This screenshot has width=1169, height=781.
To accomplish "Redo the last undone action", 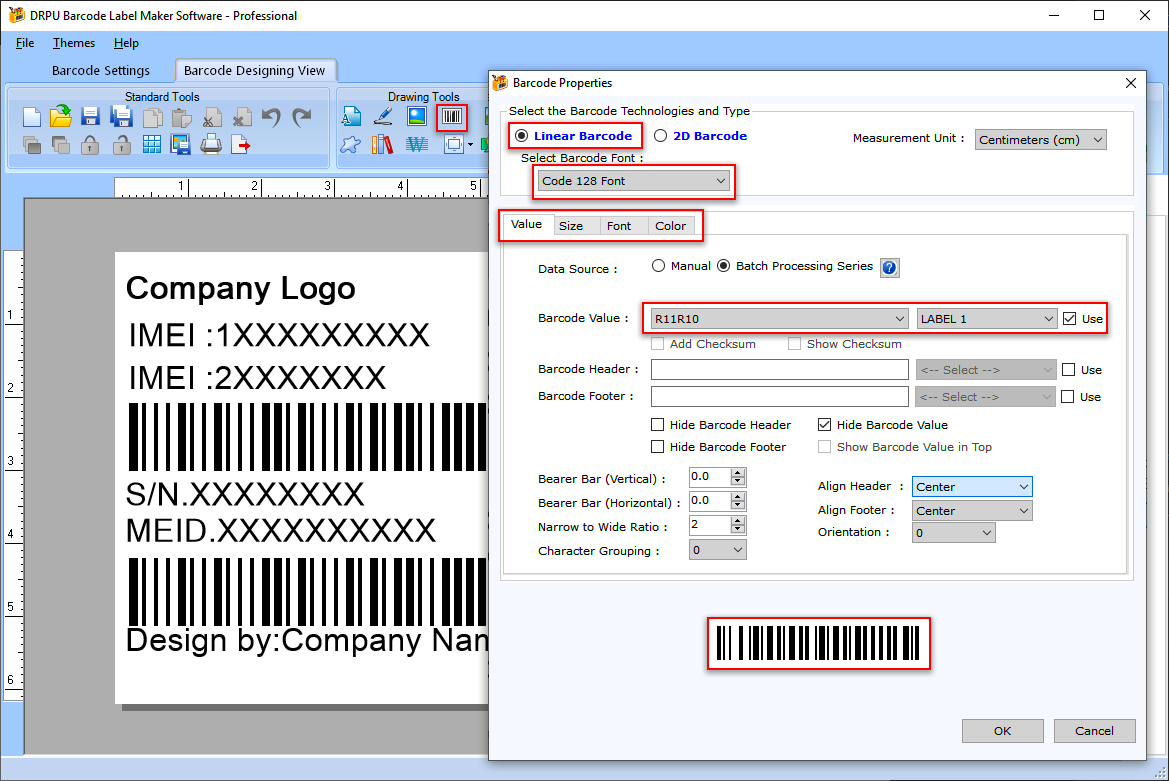I will 302,117.
